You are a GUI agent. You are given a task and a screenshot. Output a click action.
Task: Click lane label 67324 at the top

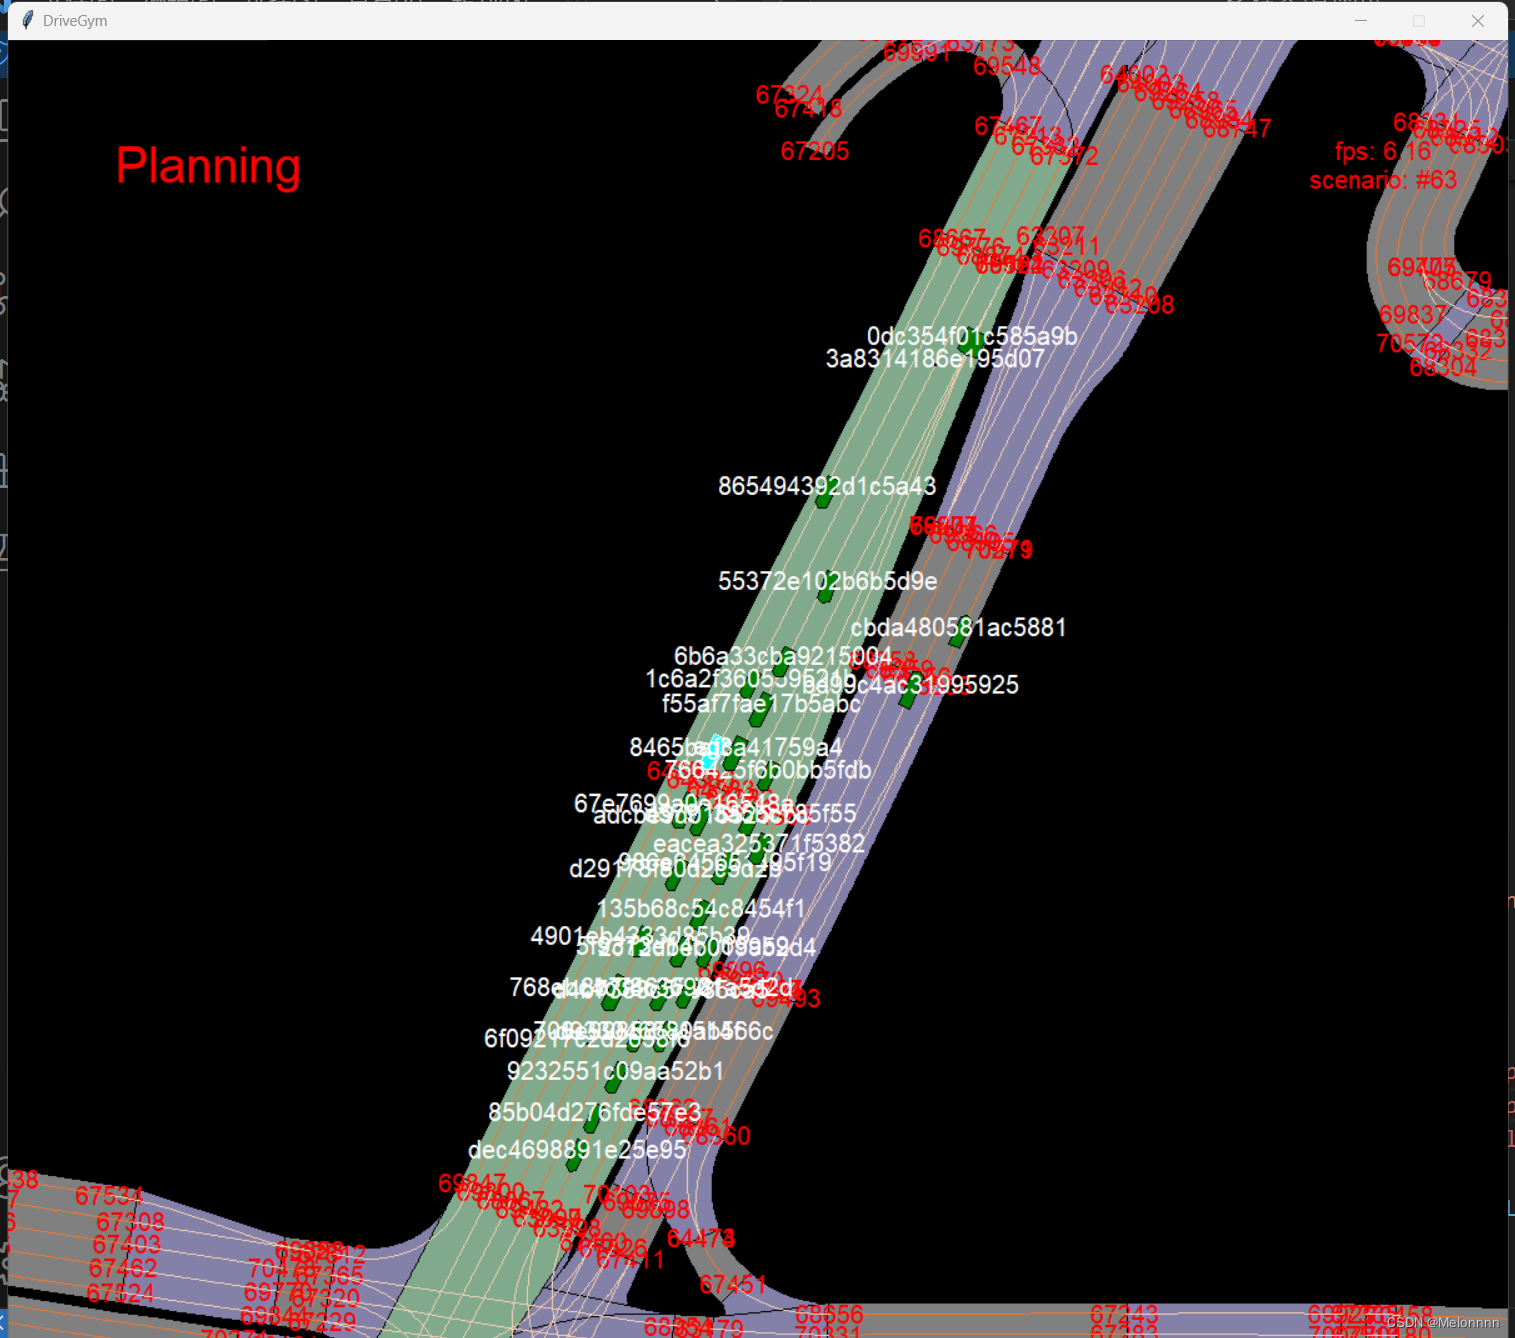coord(788,96)
